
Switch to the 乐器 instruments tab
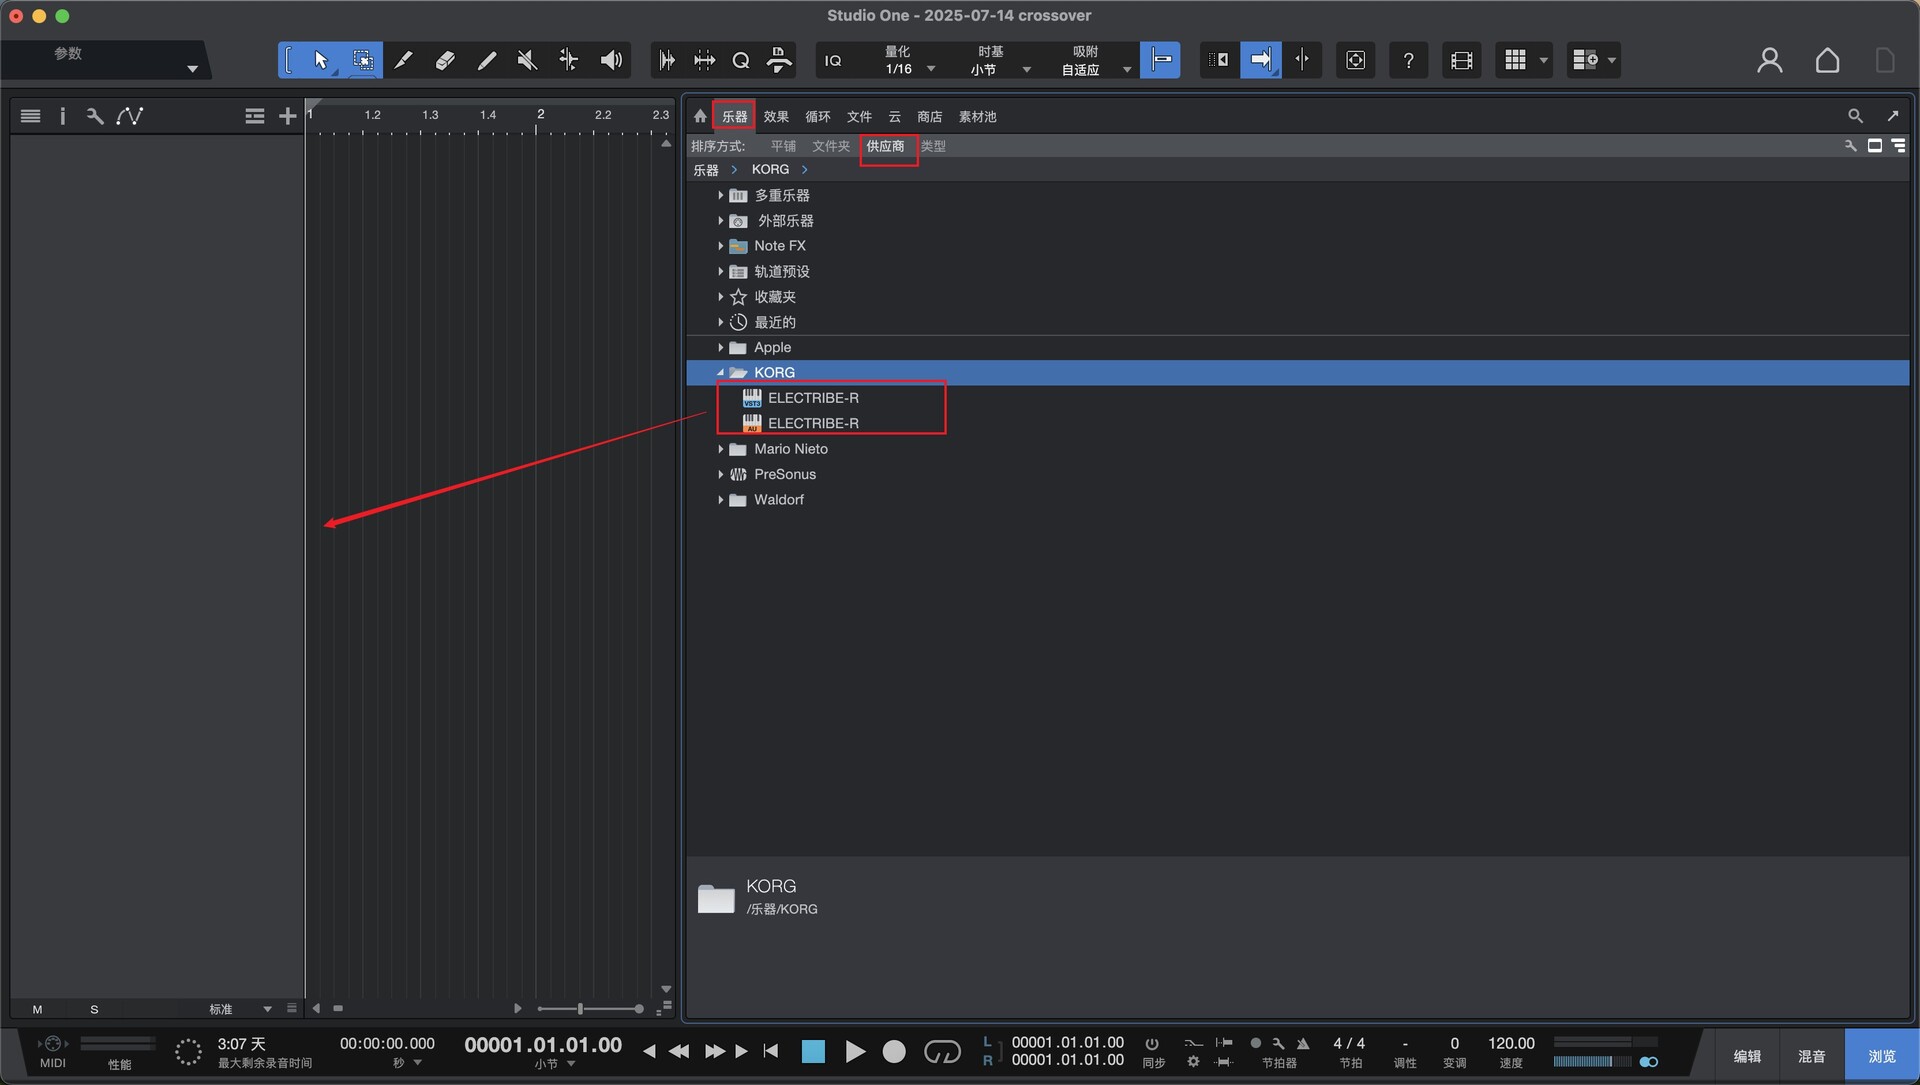coord(734,116)
